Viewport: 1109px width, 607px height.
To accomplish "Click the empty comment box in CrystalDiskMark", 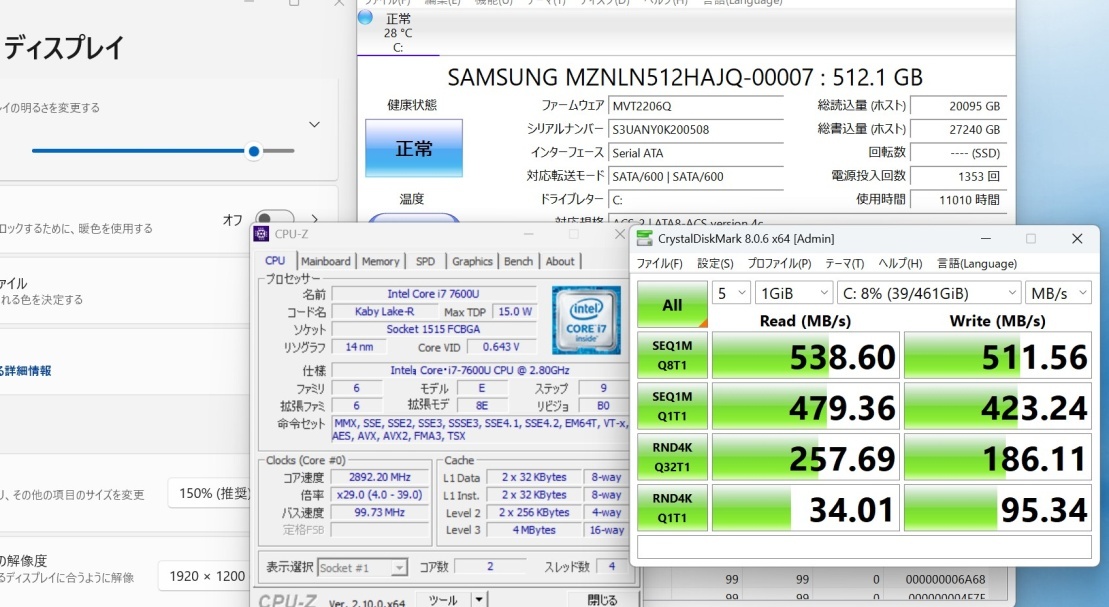I will click(x=864, y=547).
